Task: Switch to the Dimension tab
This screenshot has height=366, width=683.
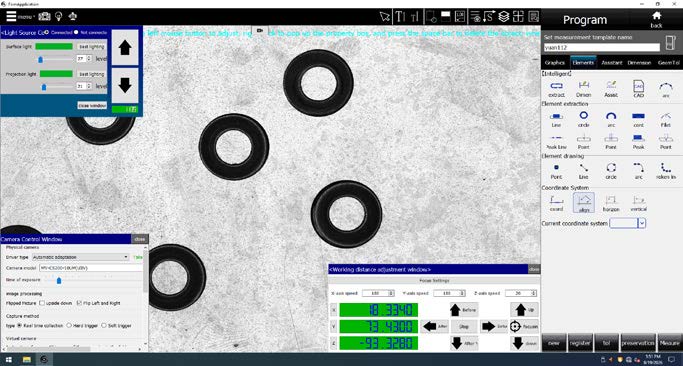Action: point(639,63)
